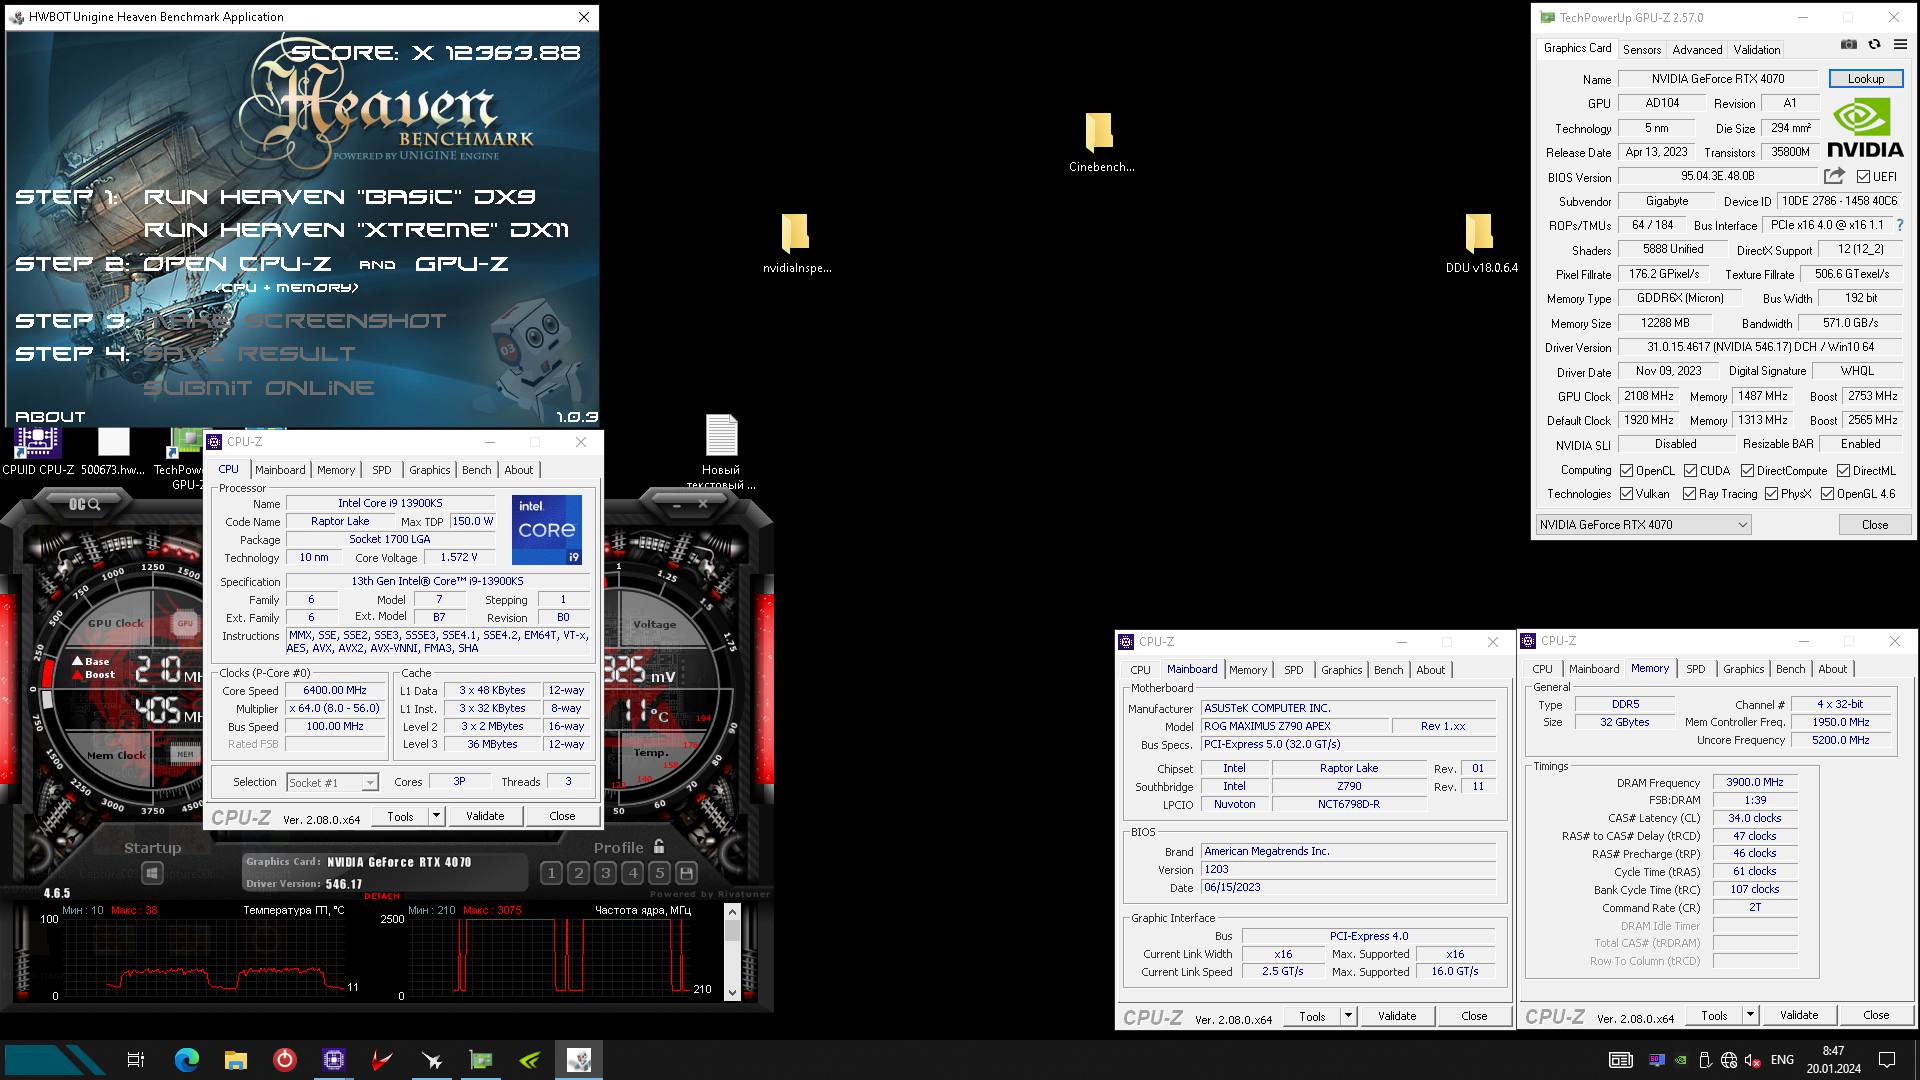
Task: Click the Heaven benchmark taskbar icon
Action: point(579,1060)
